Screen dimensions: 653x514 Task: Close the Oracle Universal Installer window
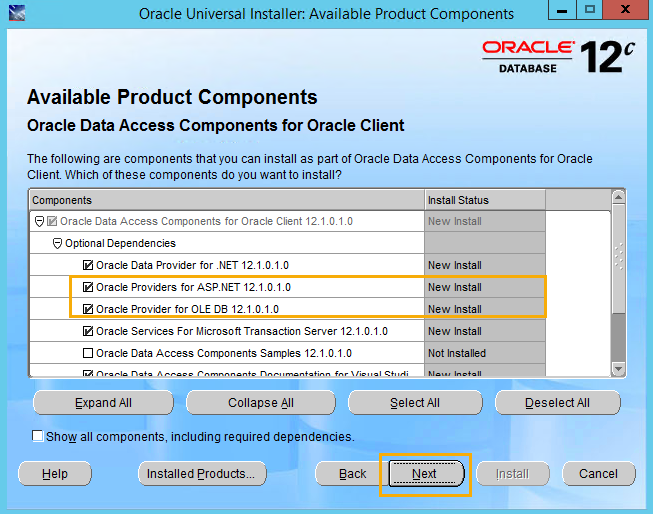(626, 10)
